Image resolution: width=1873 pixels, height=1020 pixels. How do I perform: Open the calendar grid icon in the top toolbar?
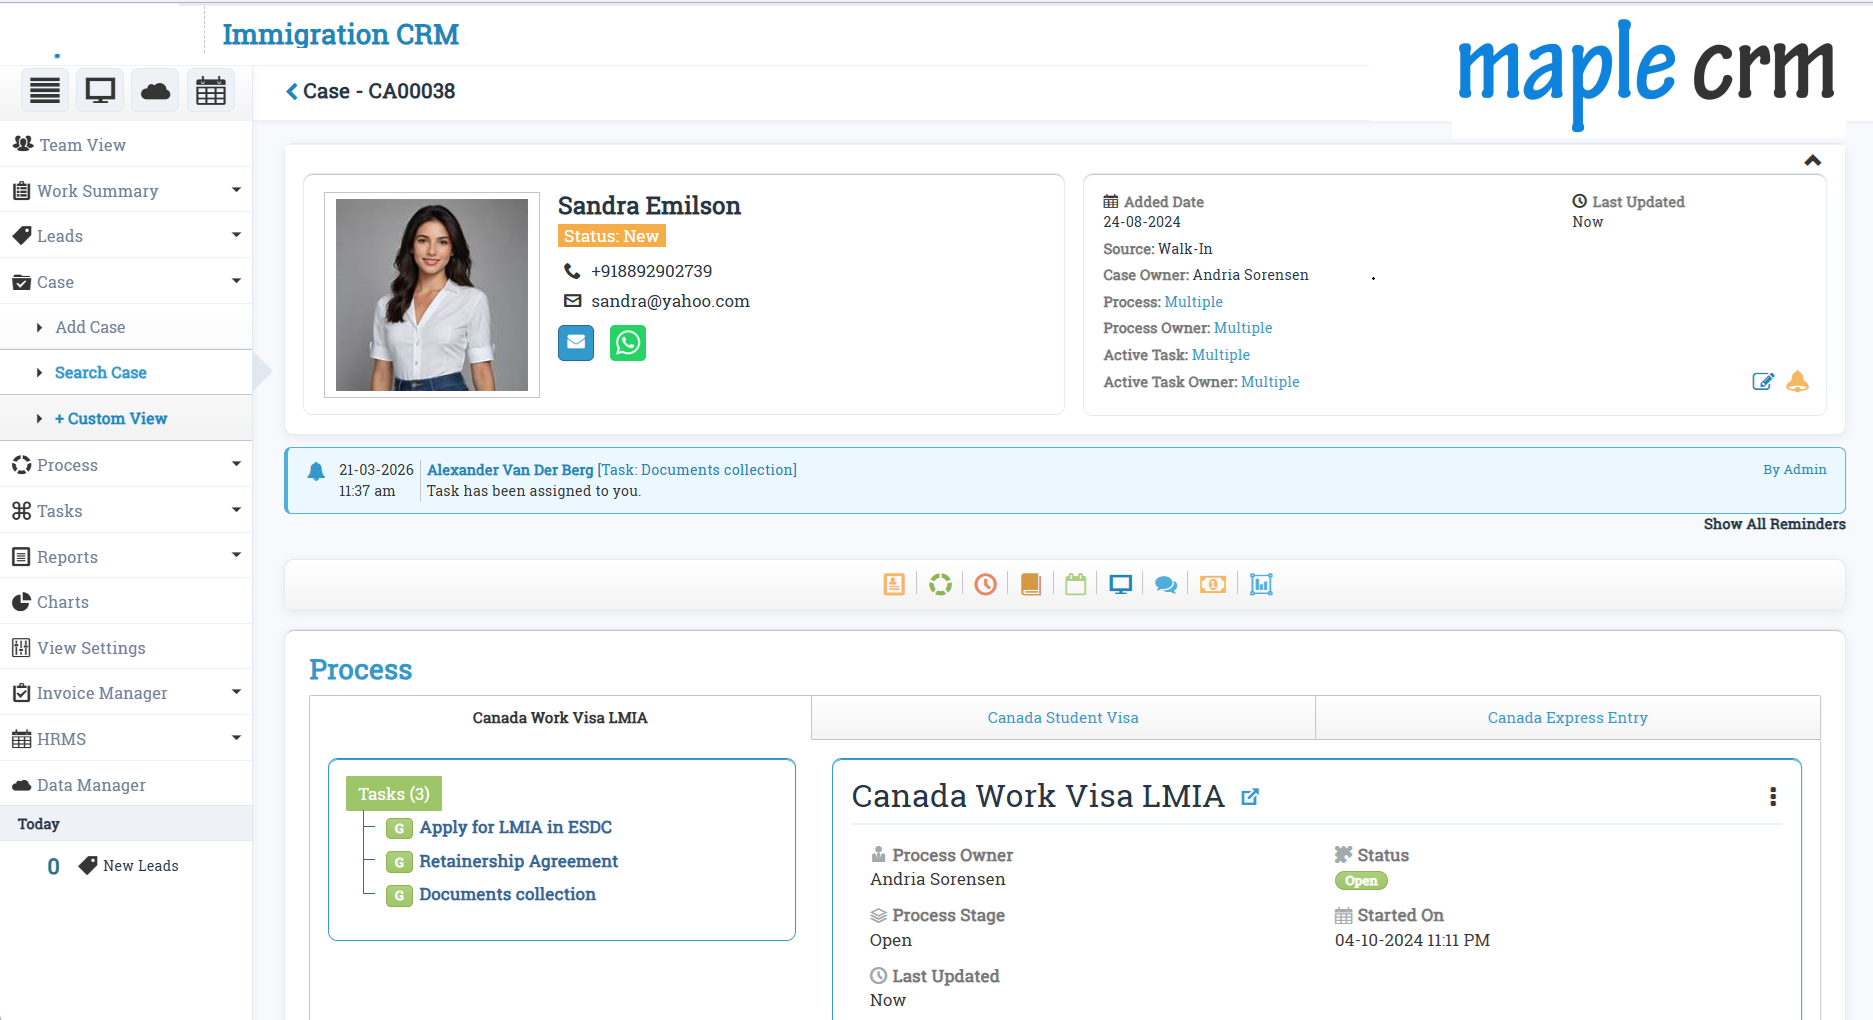211,91
